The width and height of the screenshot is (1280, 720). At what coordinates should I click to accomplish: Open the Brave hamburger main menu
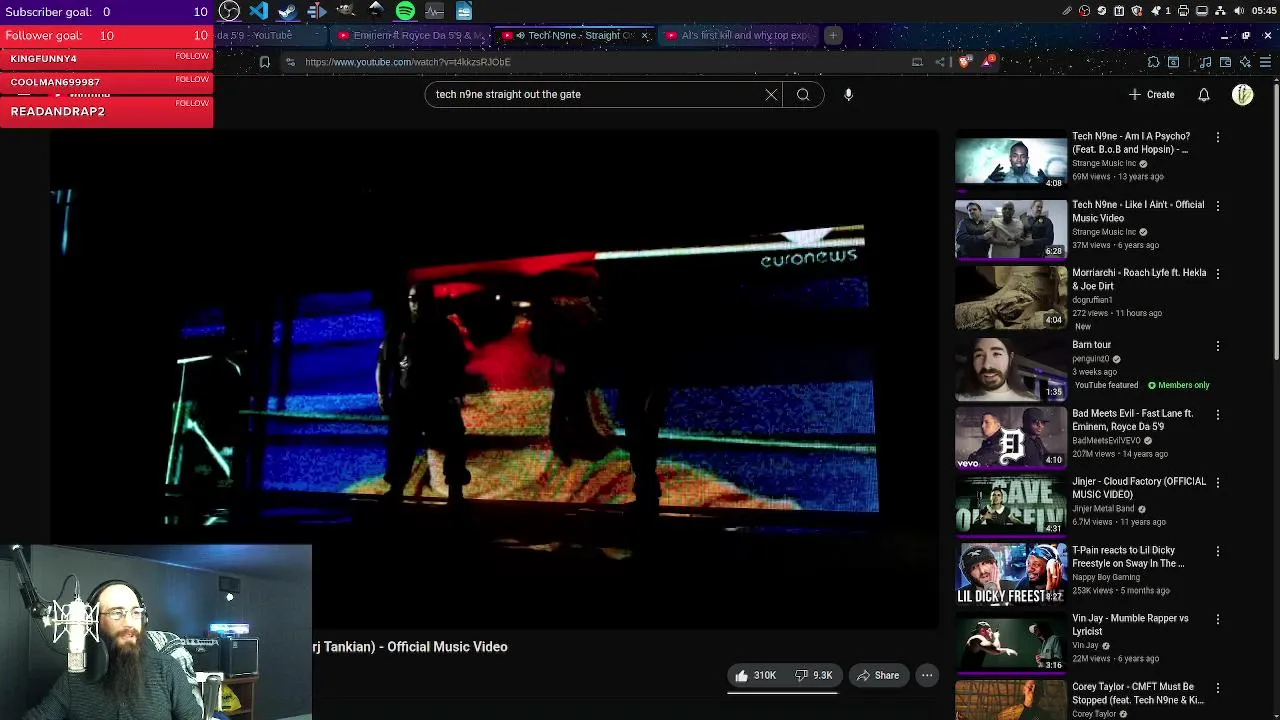point(1265,62)
